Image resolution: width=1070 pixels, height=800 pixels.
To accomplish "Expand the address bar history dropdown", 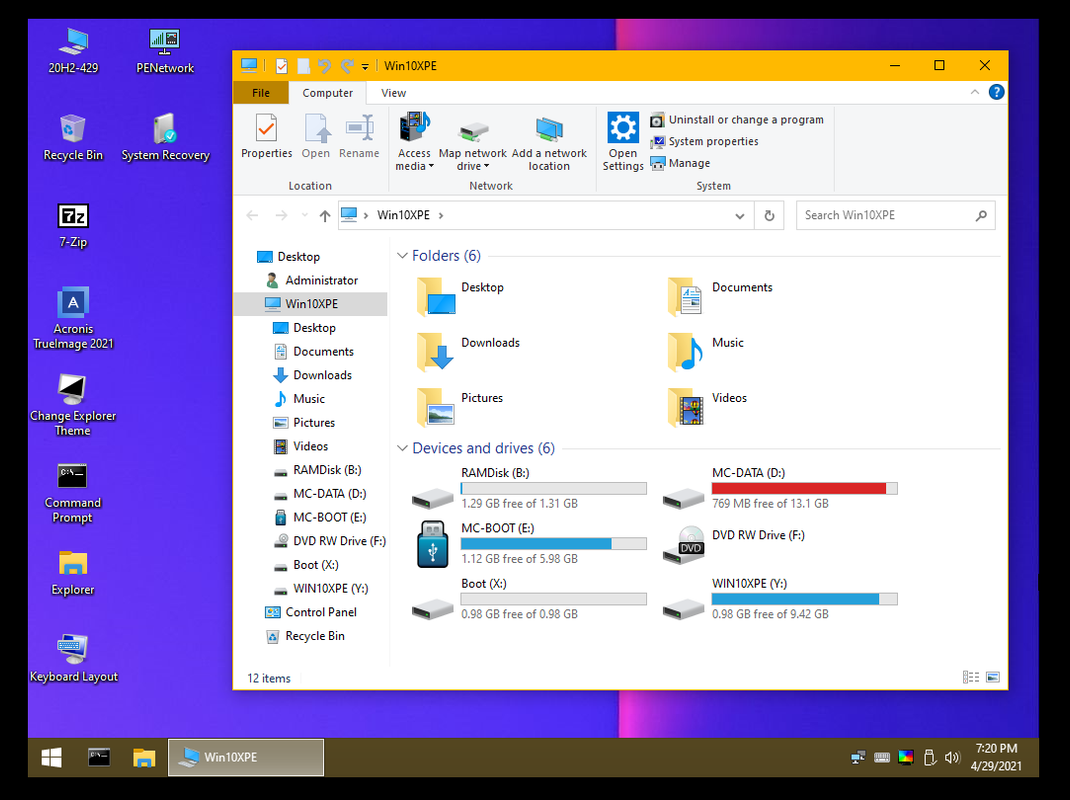I will click(x=740, y=216).
